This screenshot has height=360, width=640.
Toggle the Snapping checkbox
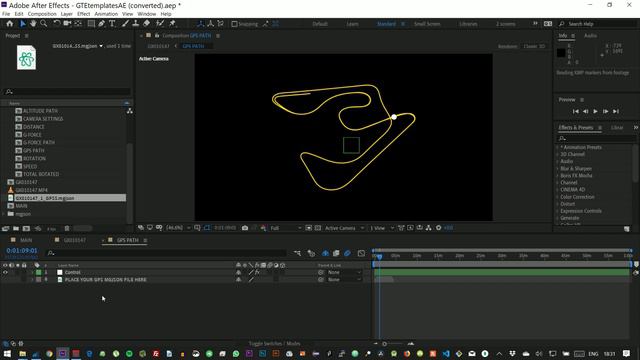pyautogui.click(x=234, y=24)
